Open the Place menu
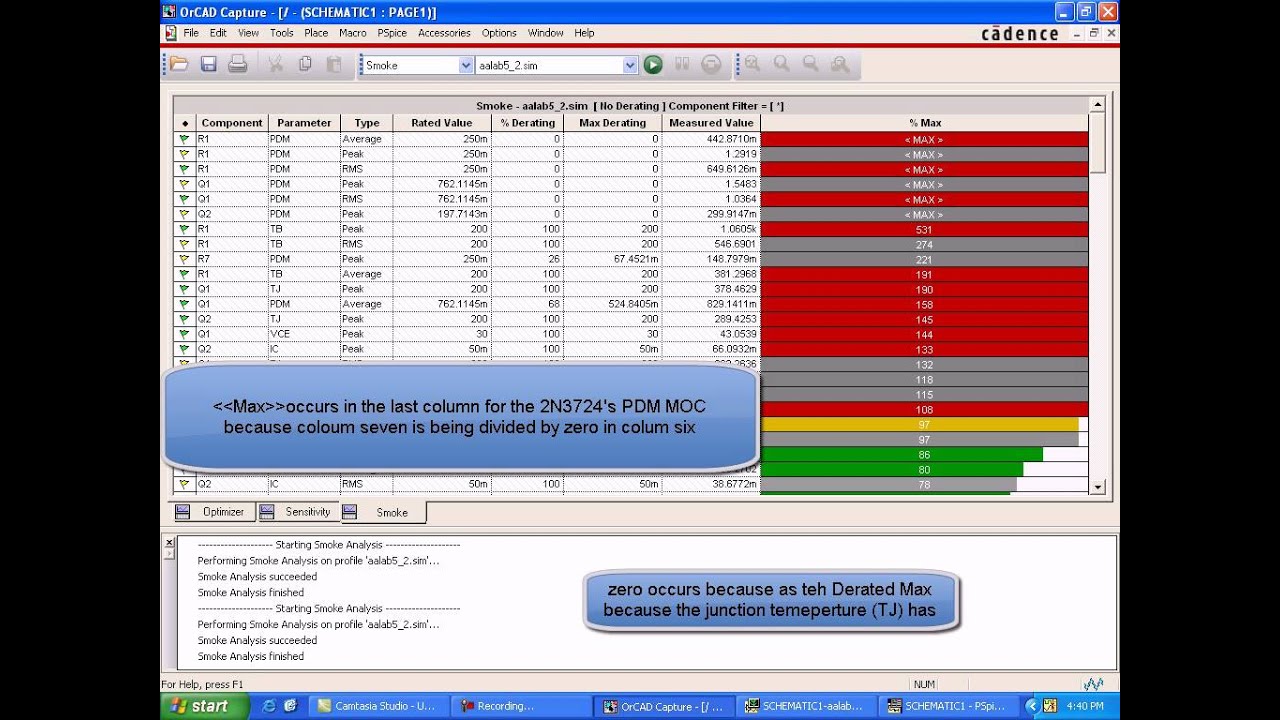1280x720 pixels. click(x=316, y=33)
